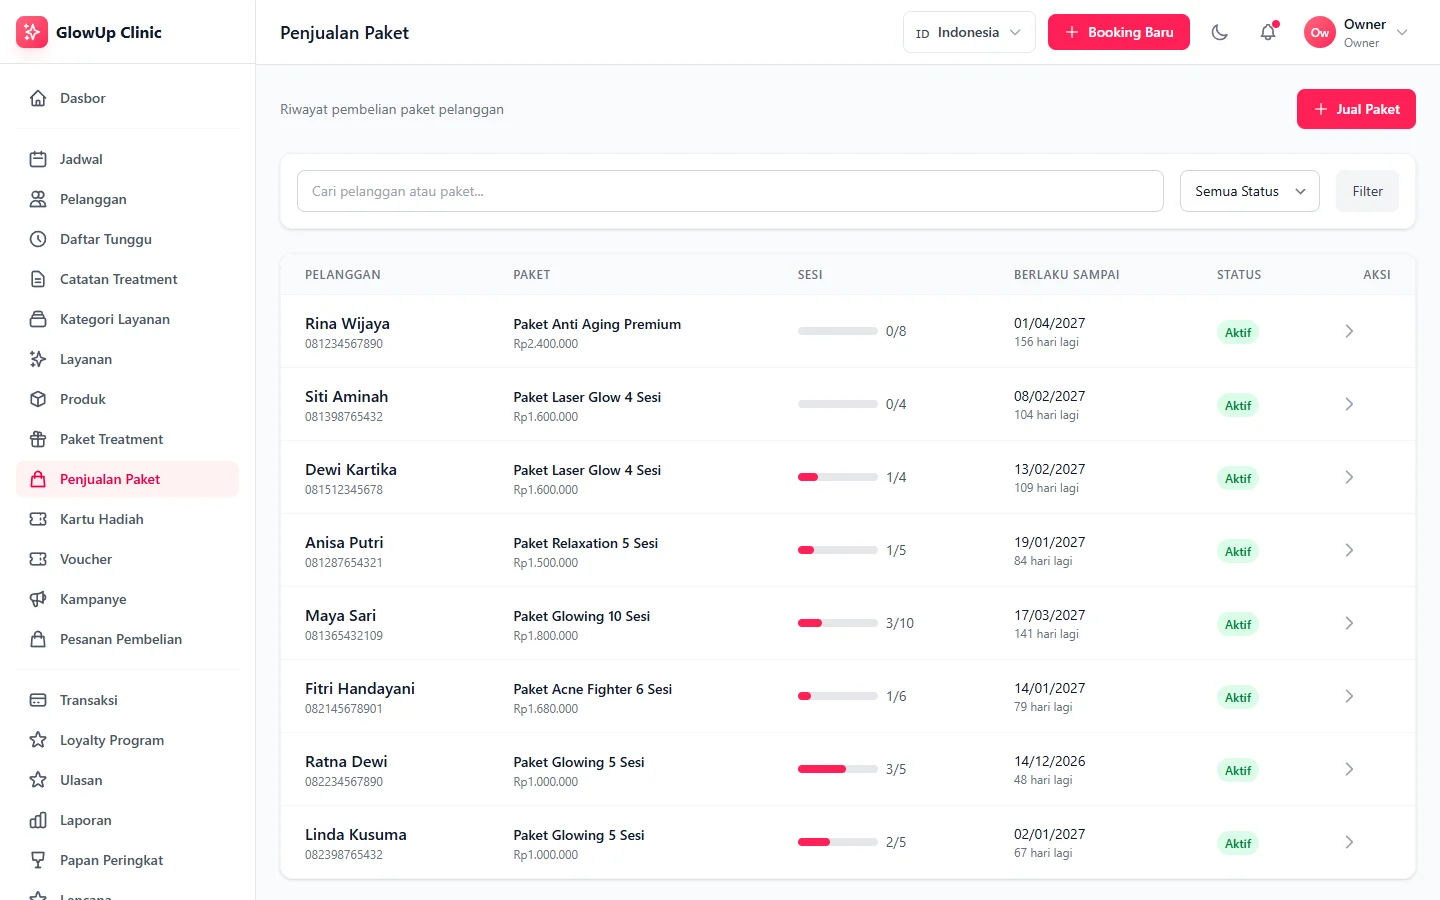
Task: Expand the Owner account menu chevron
Action: point(1402,32)
